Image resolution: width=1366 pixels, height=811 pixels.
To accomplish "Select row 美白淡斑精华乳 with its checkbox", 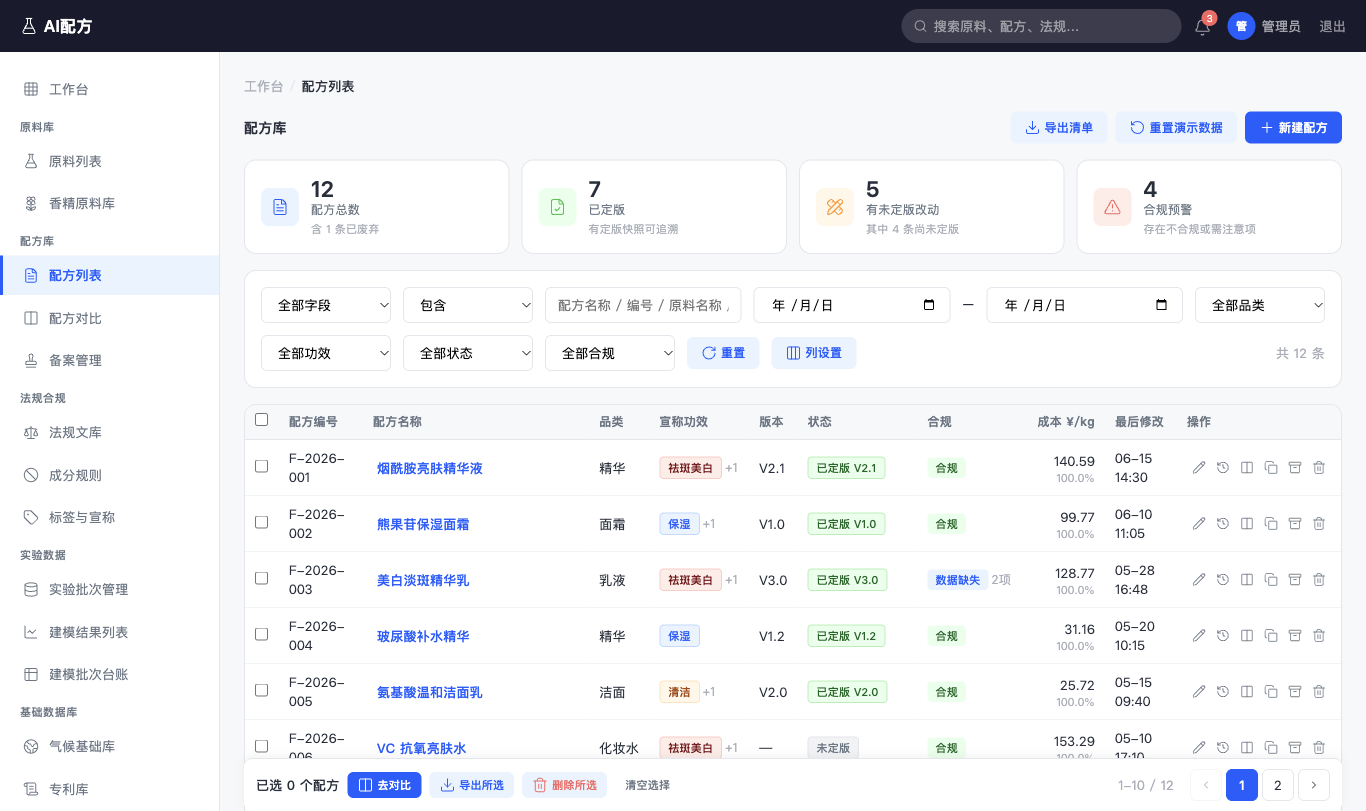I will click(262, 578).
